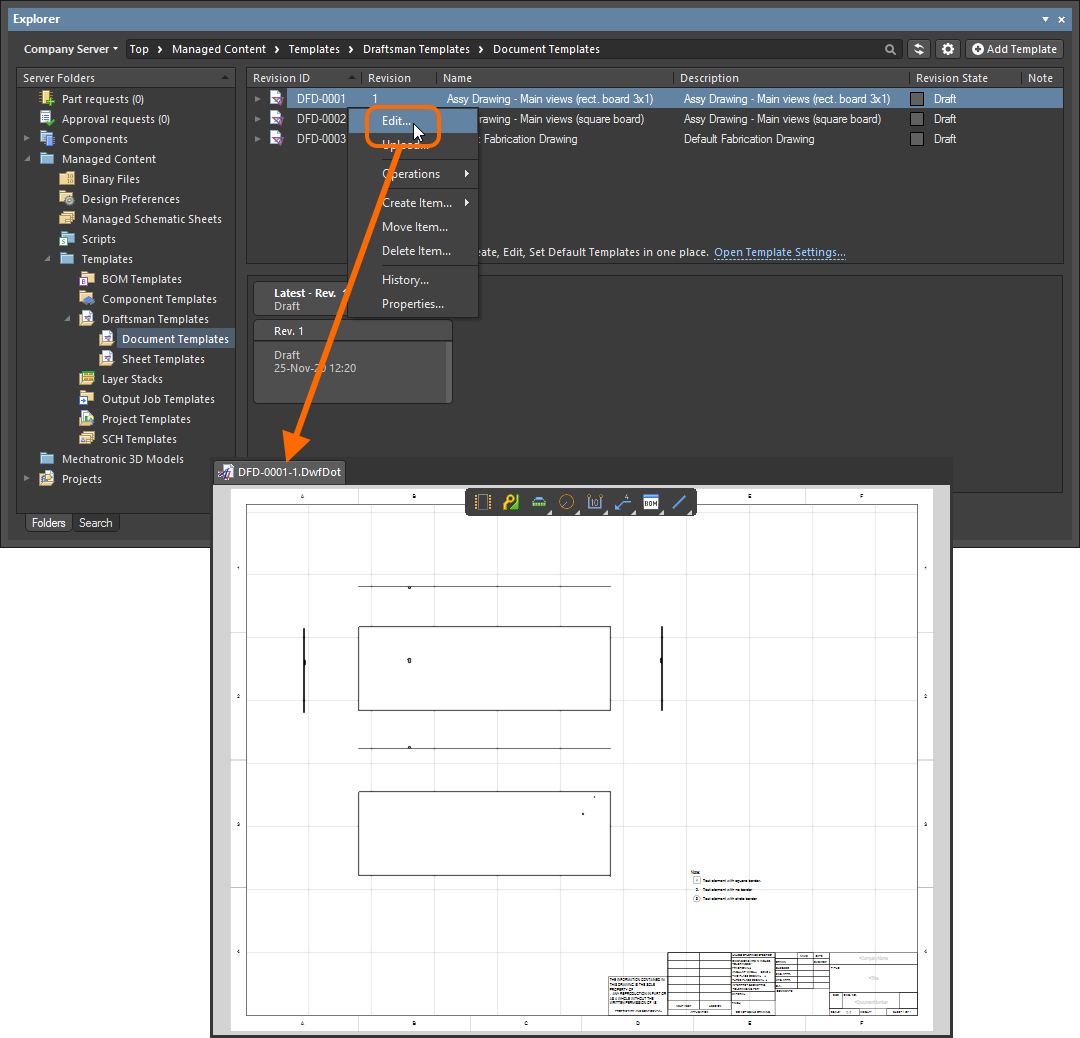Select History from the context menu
Viewport: 1080px width, 1038px height.
(405, 280)
